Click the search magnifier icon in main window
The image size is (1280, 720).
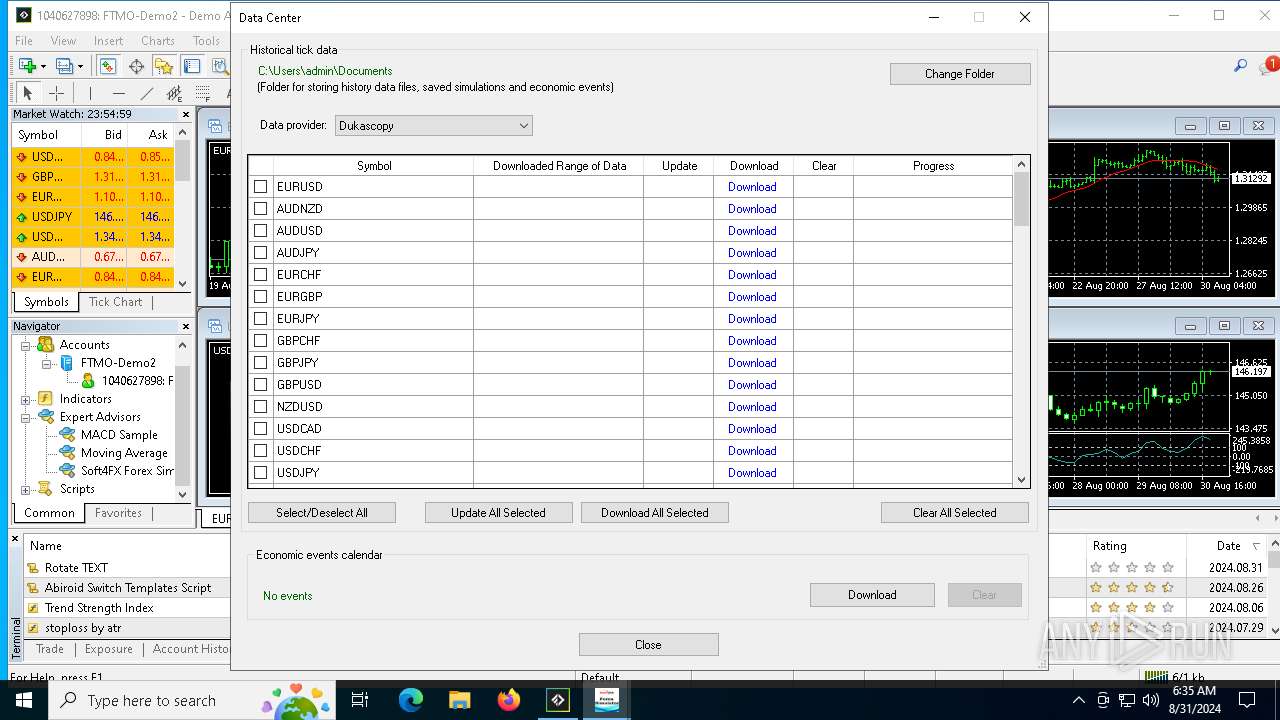(x=1240, y=66)
